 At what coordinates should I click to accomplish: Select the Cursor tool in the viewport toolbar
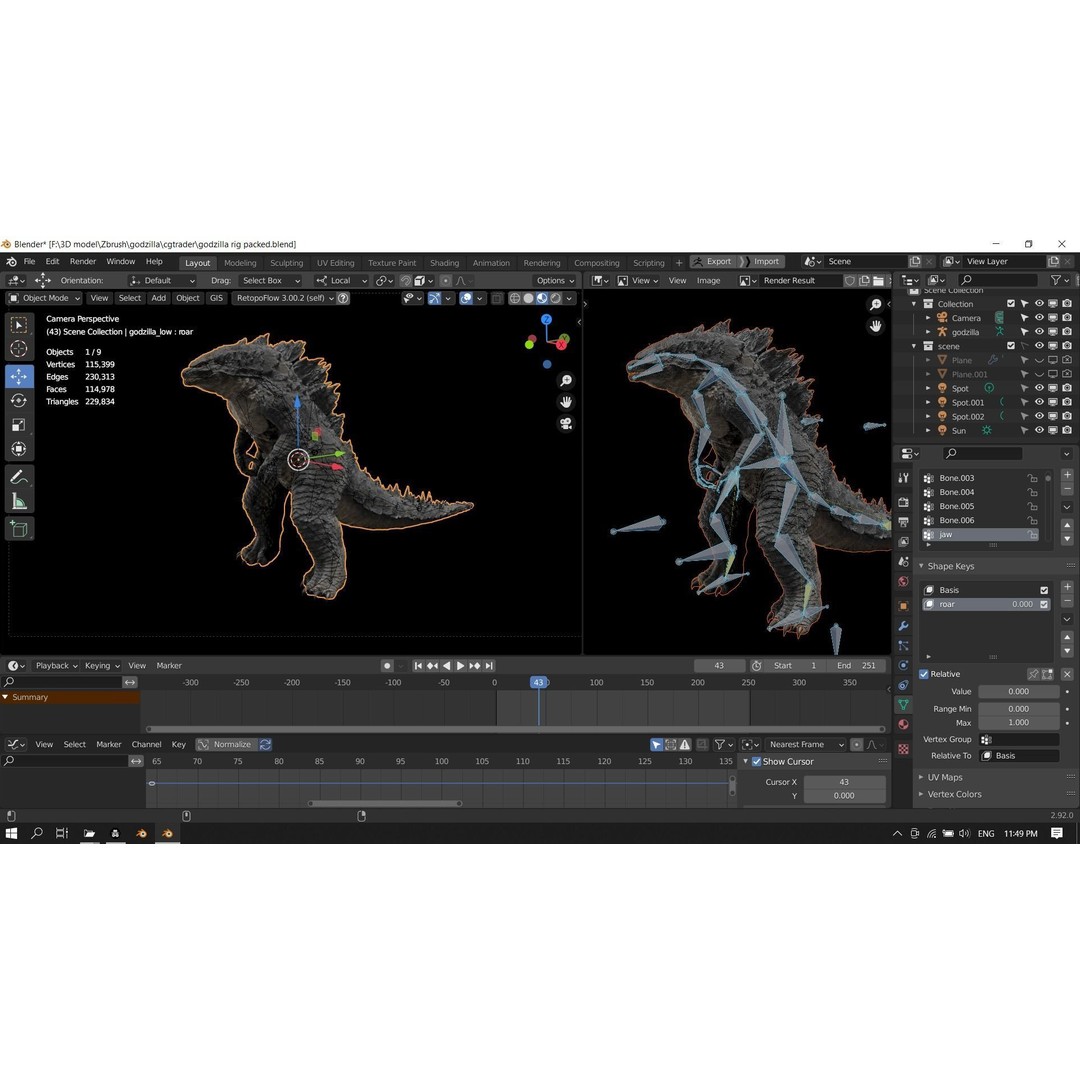click(19, 349)
